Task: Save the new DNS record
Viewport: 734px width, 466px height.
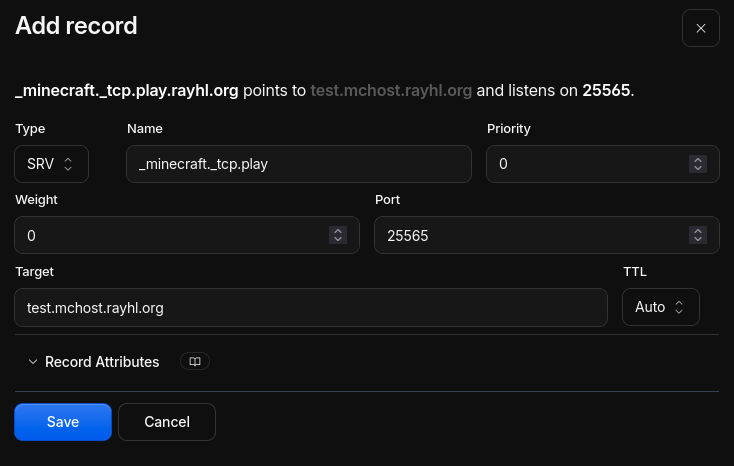Action: click(x=63, y=422)
